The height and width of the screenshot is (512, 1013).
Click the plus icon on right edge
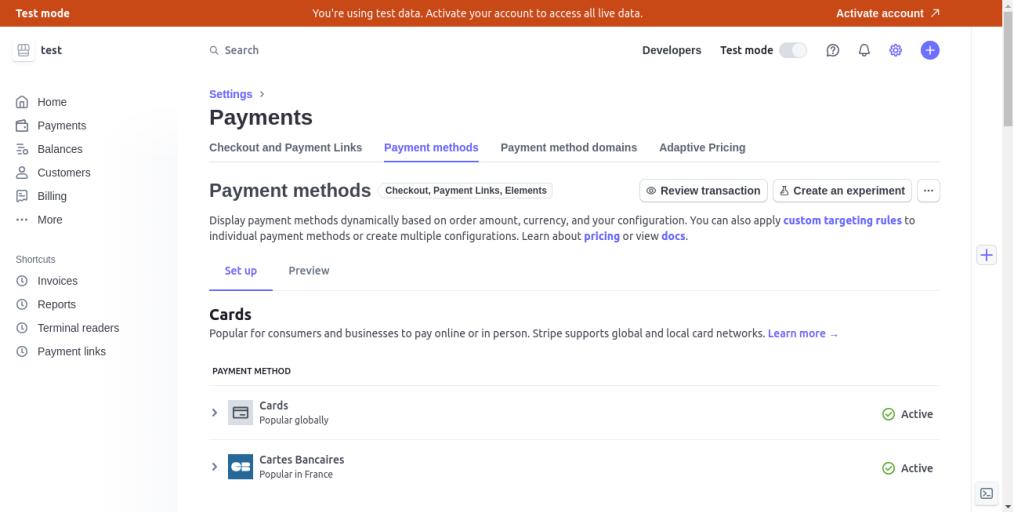point(986,255)
